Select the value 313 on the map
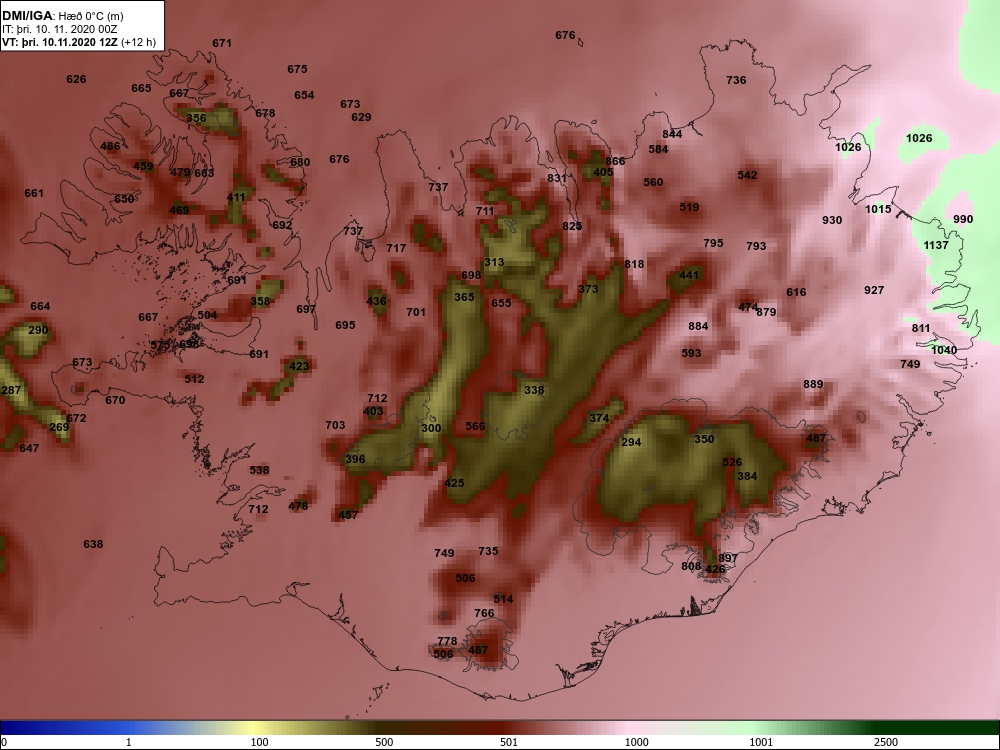Image resolution: width=1000 pixels, height=750 pixels. pyautogui.click(x=494, y=262)
